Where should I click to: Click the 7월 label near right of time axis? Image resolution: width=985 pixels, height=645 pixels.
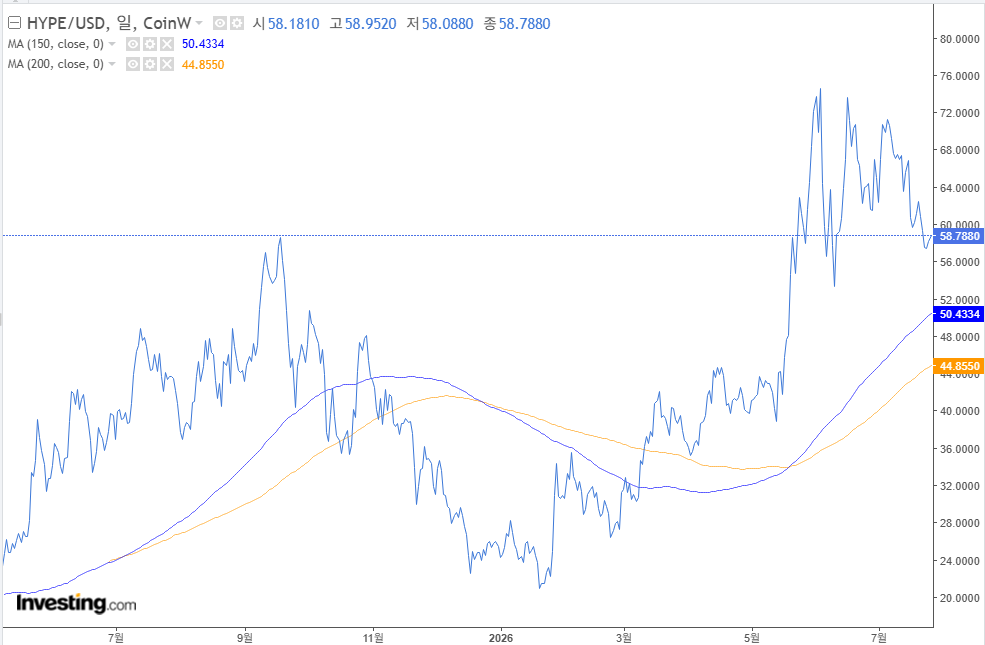[879, 637]
